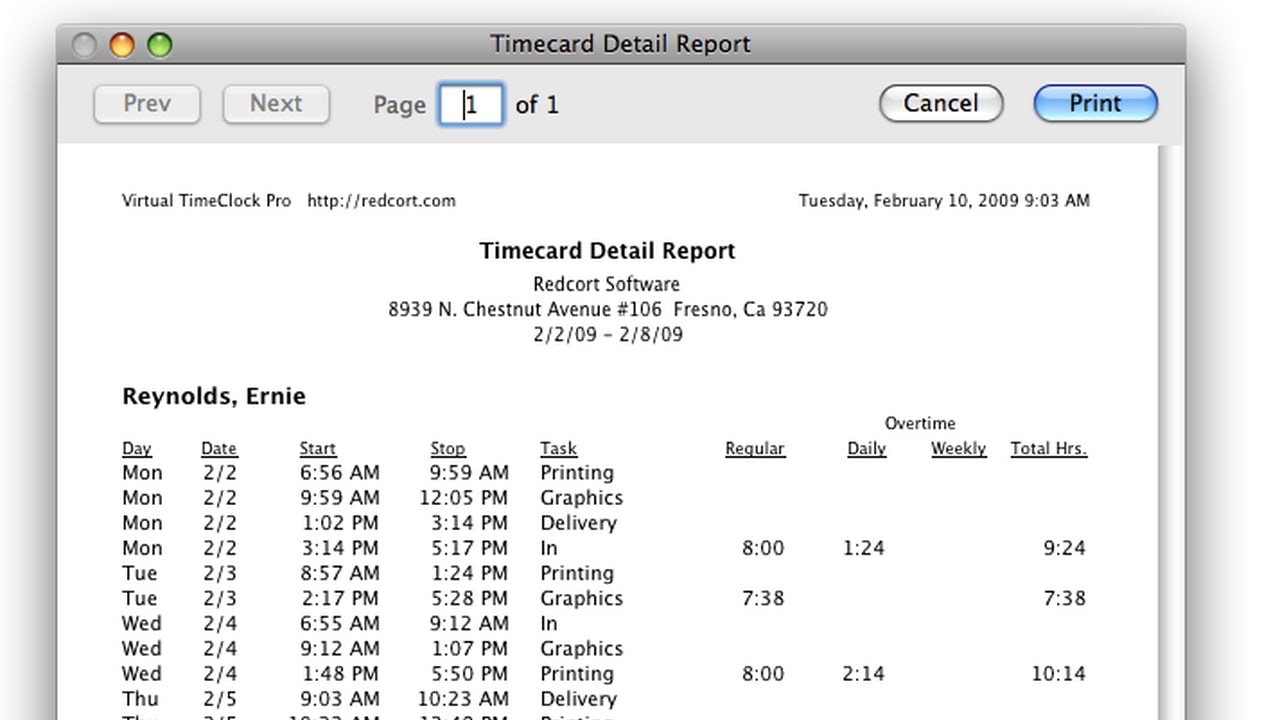Click the 'Regular' column header
The height and width of the screenshot is (720, 1280).
(755, 449)
